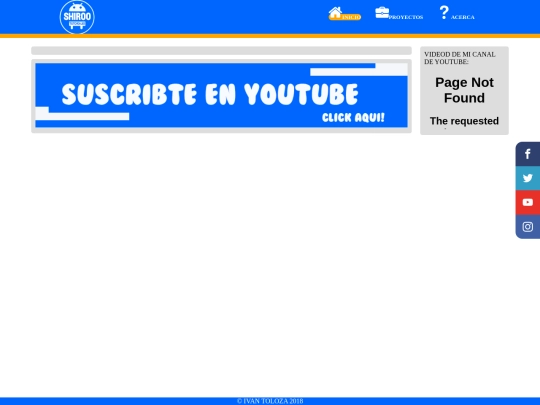Open the Acerca menu item
The height and width of the screenshot is (405, 540).
[463, 17]
